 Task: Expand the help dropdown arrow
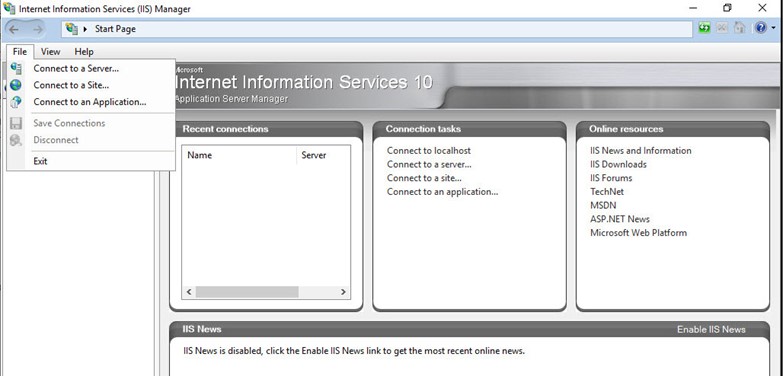(774, 28)
